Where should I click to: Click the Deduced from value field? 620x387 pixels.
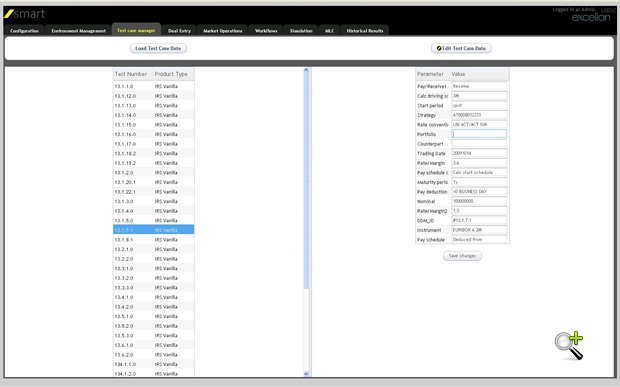pos(479,239)
